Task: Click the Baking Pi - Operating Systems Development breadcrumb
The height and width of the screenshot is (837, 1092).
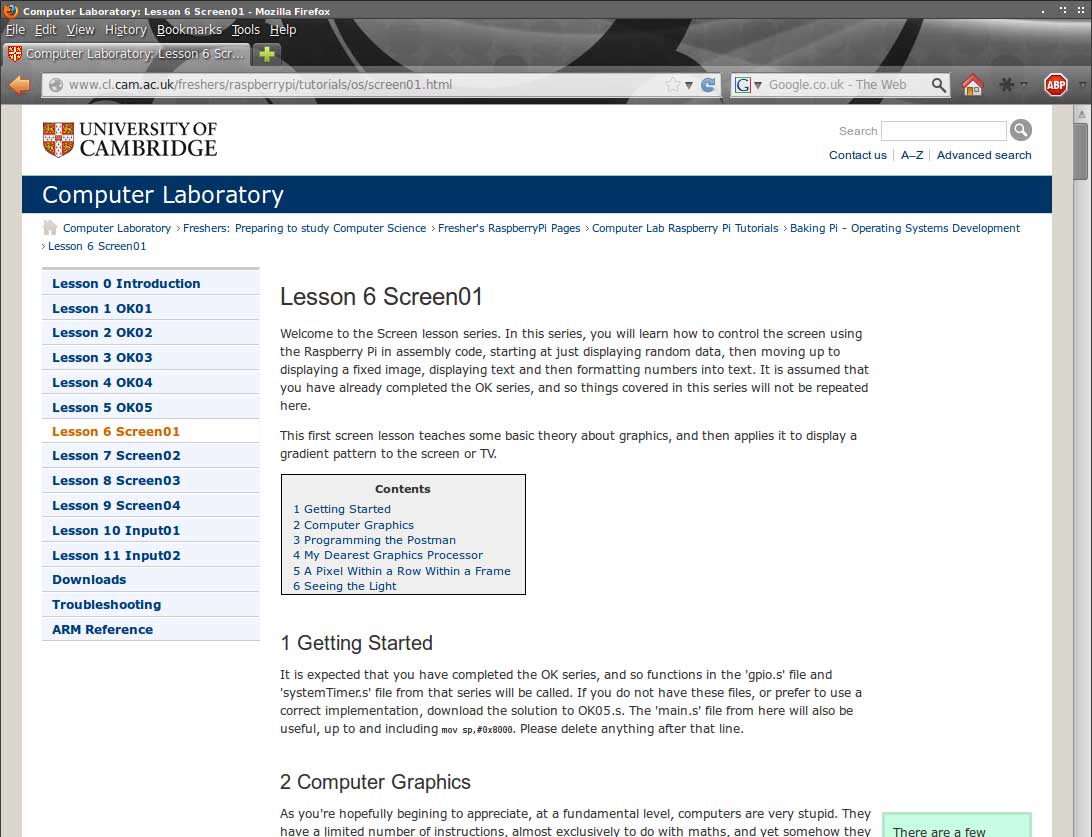Action: coord(905,228)
